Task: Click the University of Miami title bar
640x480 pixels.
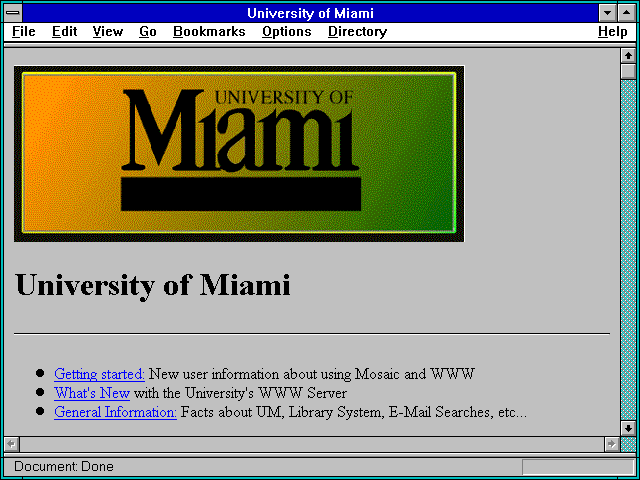Action: [x=311, y=13]
